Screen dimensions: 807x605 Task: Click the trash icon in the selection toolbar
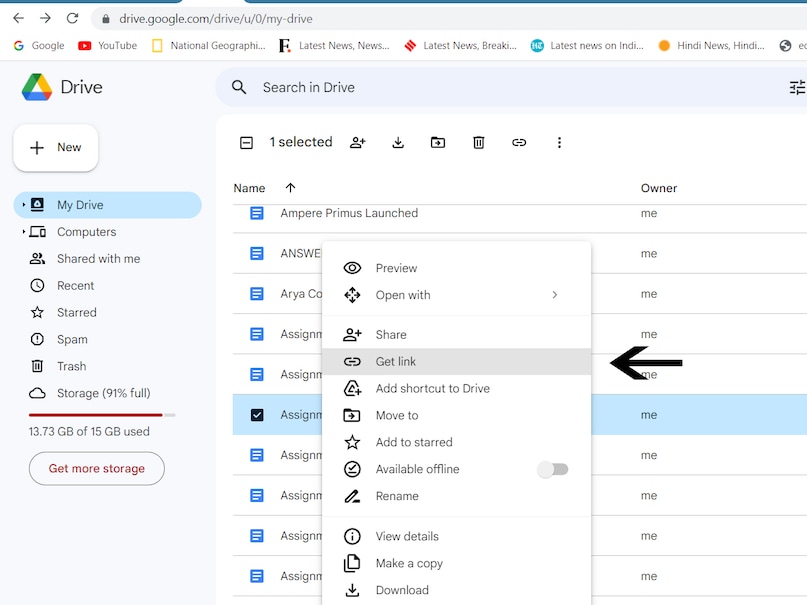point(479,143)
